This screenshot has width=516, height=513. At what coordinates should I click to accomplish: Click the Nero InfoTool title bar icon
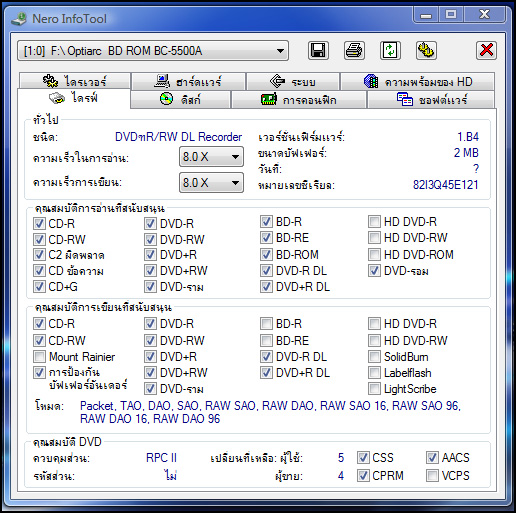point(19,19)
